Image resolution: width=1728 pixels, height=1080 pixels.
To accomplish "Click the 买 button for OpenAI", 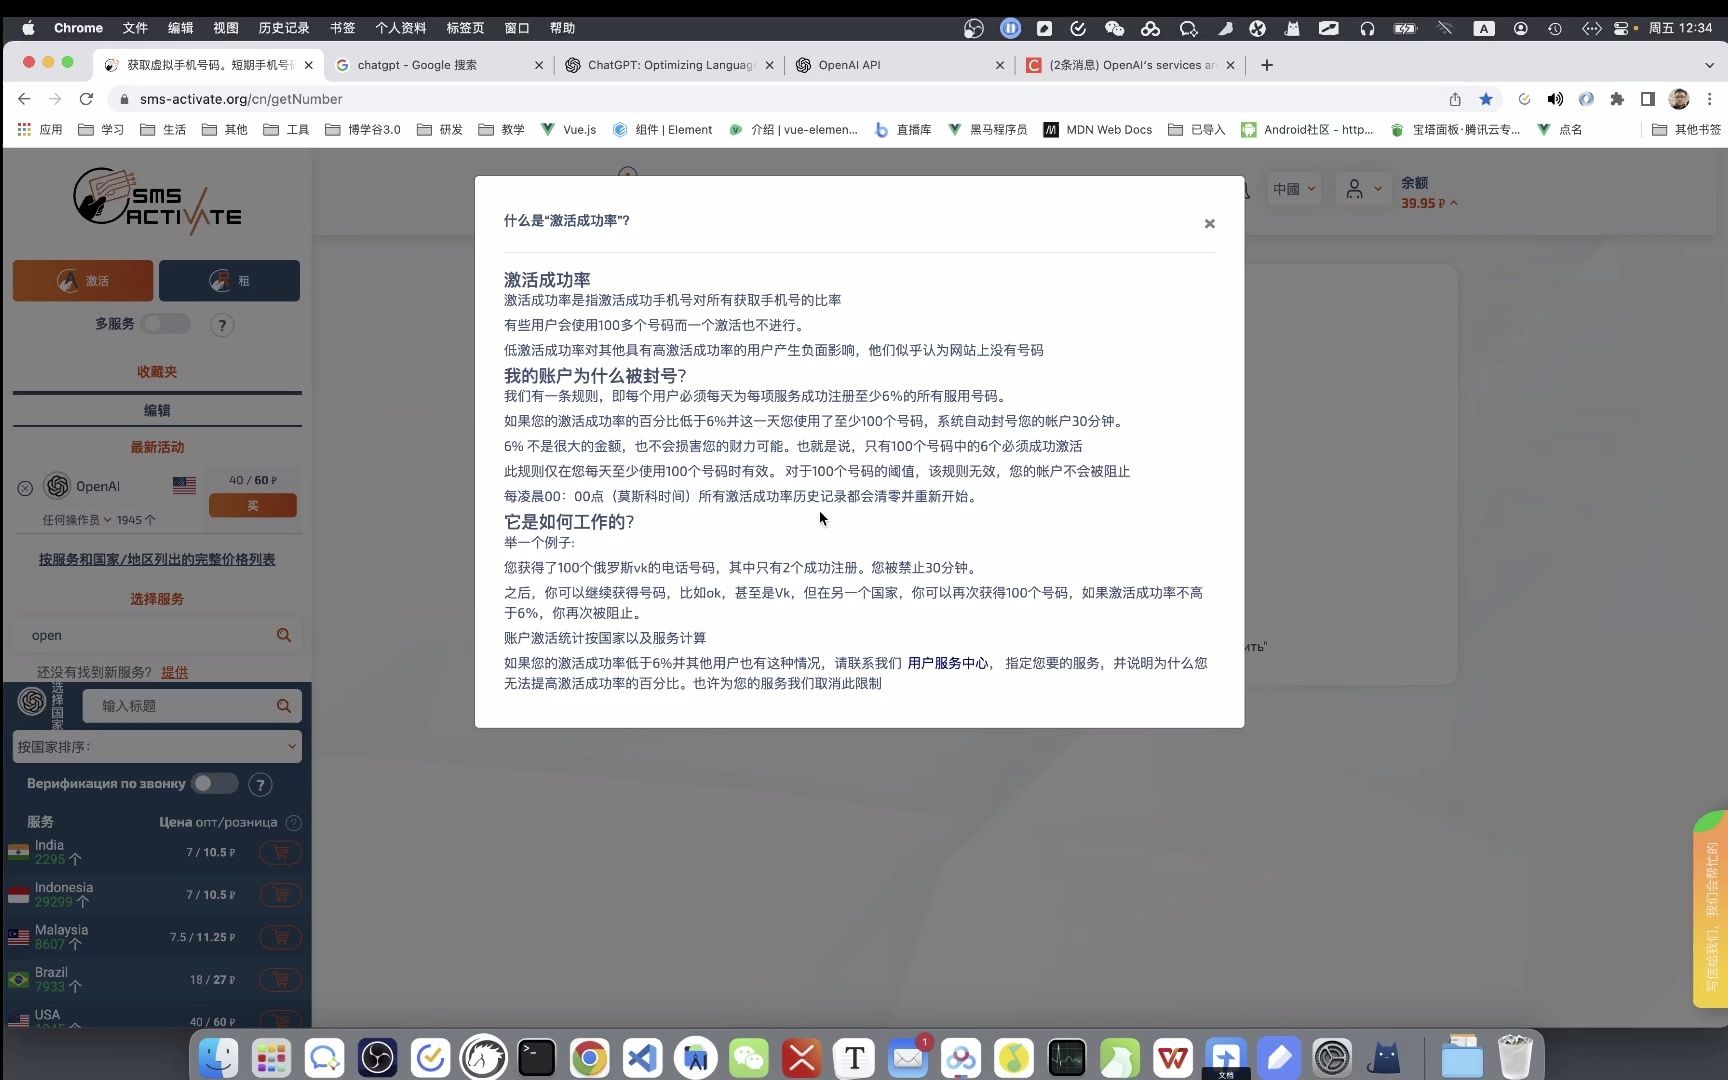I will coord(252,505).
